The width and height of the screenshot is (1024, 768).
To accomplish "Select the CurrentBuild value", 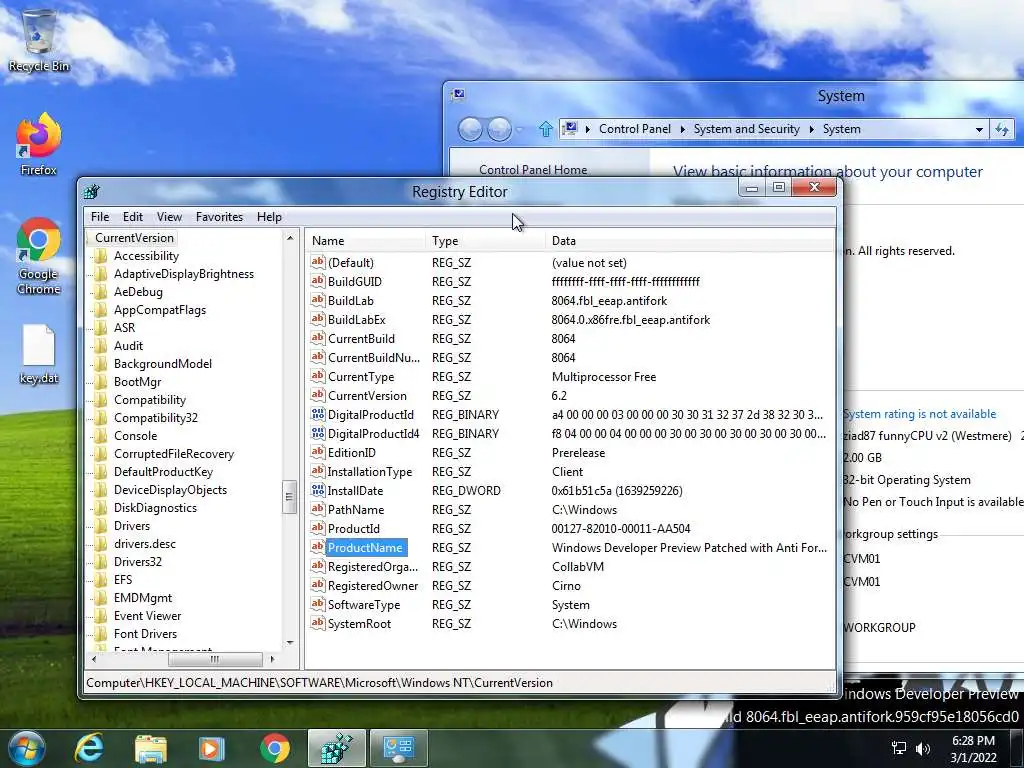I will [361, 338].
